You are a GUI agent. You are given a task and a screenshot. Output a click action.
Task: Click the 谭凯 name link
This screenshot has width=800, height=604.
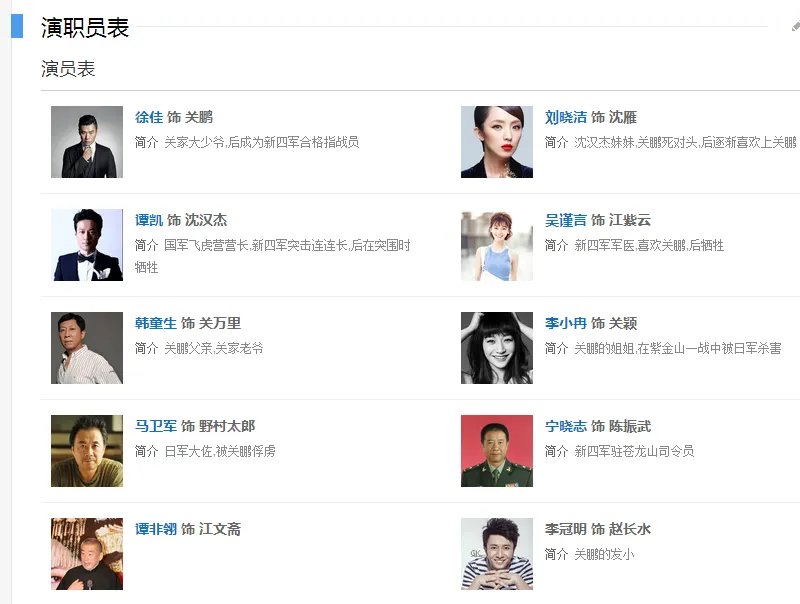149,220
